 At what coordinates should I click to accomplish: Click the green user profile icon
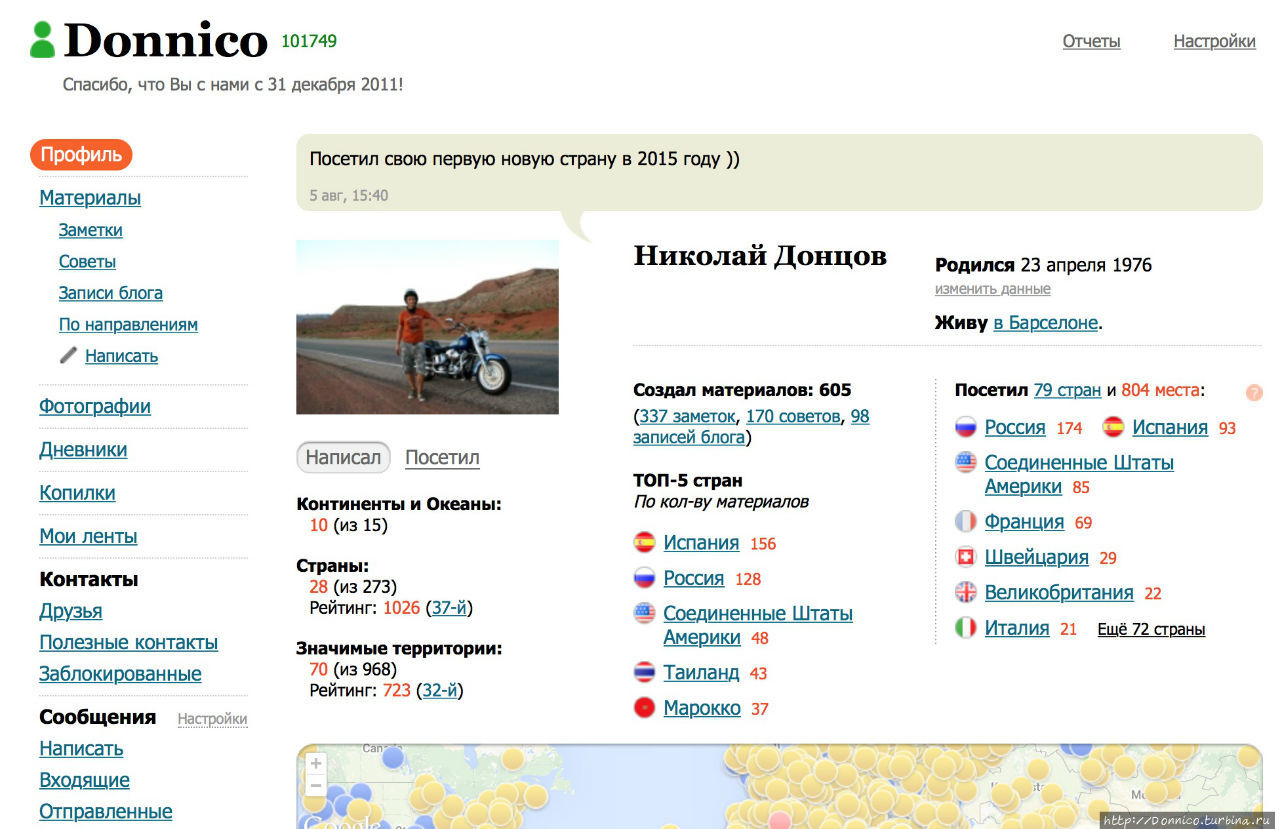(x=42, y=40)
